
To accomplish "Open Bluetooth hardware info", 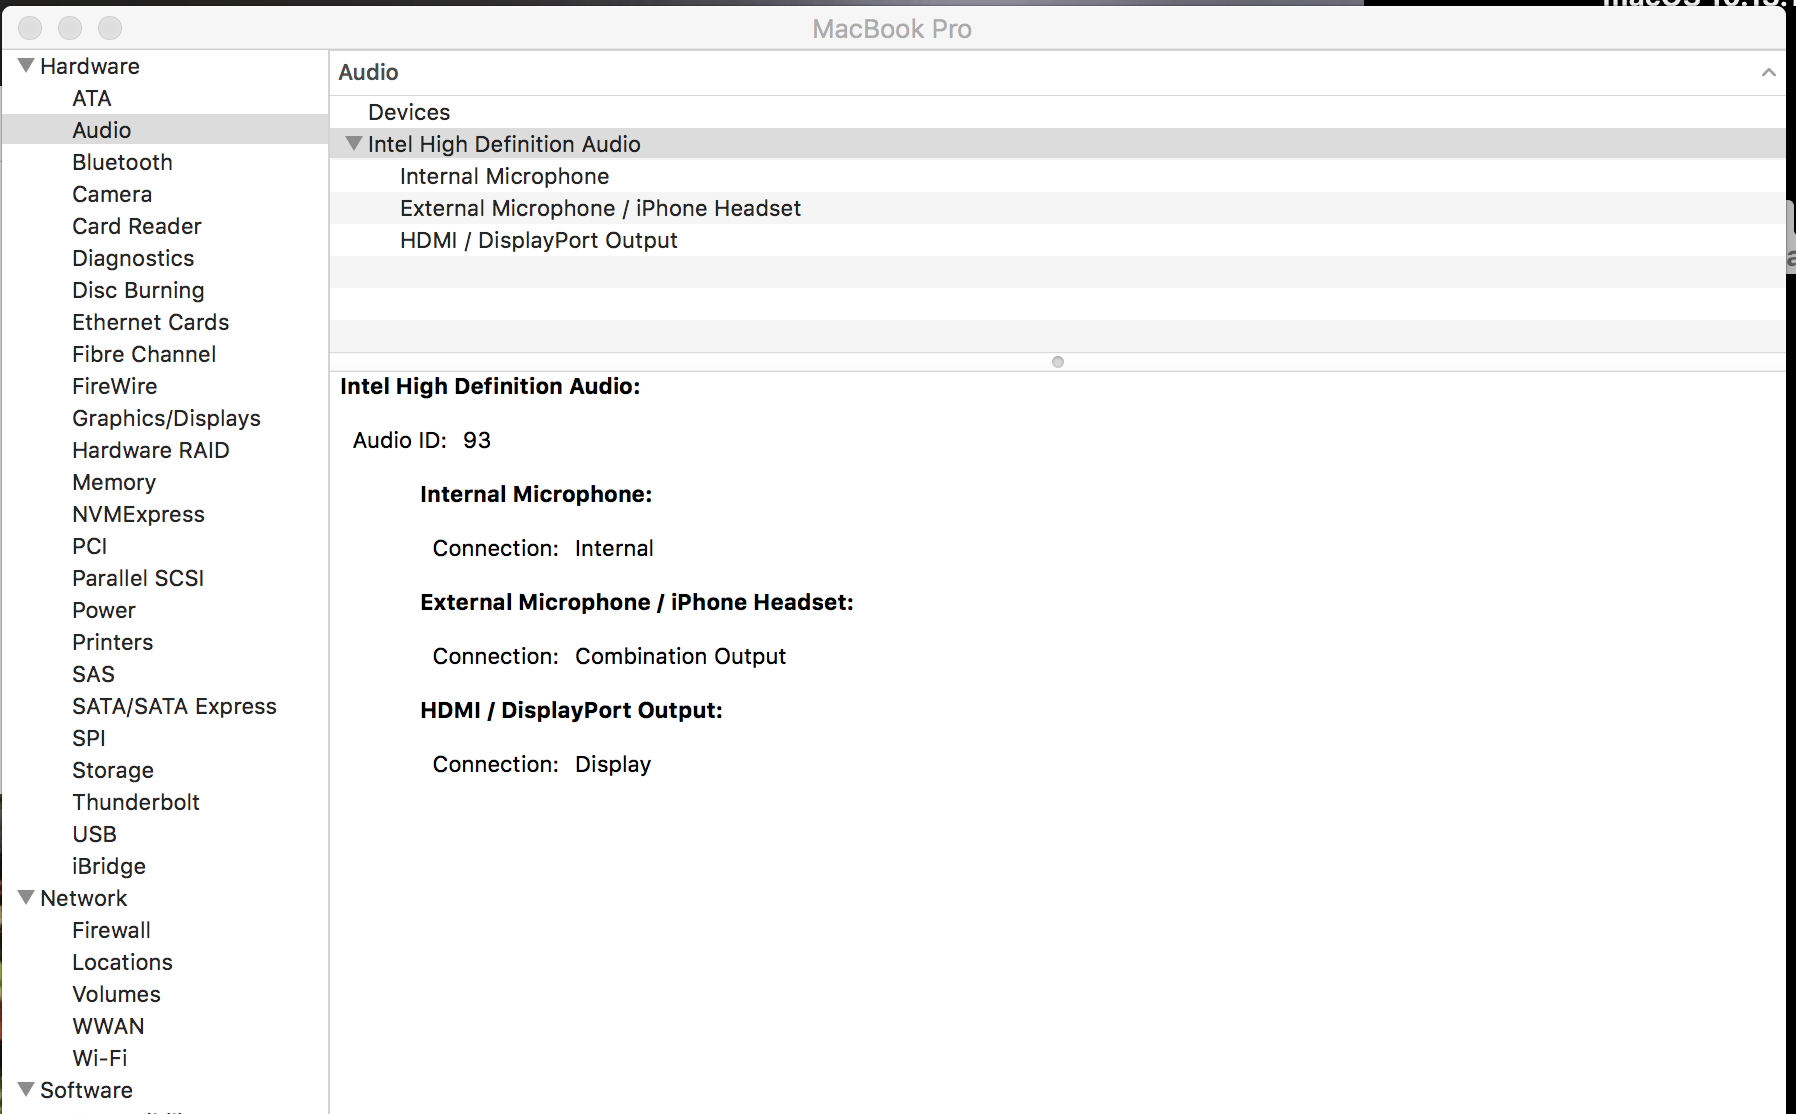I will (122, 162).
